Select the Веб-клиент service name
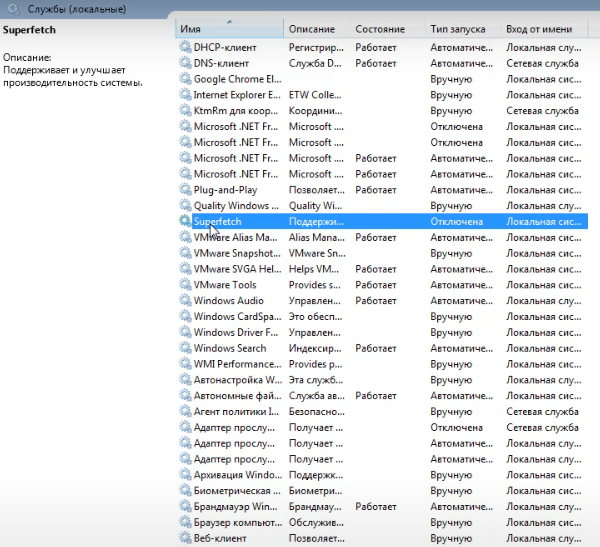600x547 pixels. pos(220,538)
